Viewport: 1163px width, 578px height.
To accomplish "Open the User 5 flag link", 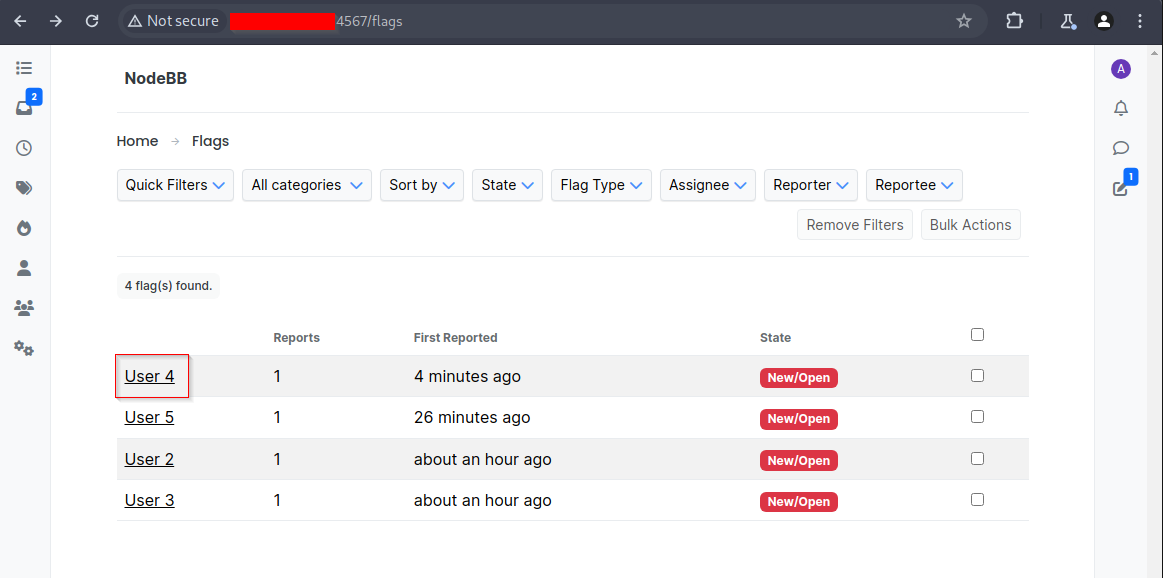I will point(149,418).
